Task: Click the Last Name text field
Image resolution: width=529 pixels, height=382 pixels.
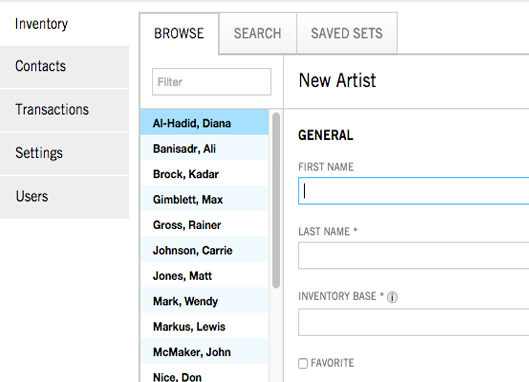Action: pyautogui.click(x=414, y=255)
